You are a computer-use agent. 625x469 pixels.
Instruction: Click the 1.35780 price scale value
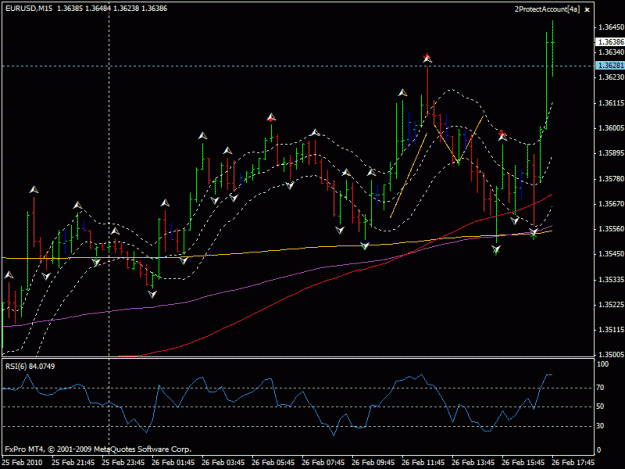(x=611, y=179)
